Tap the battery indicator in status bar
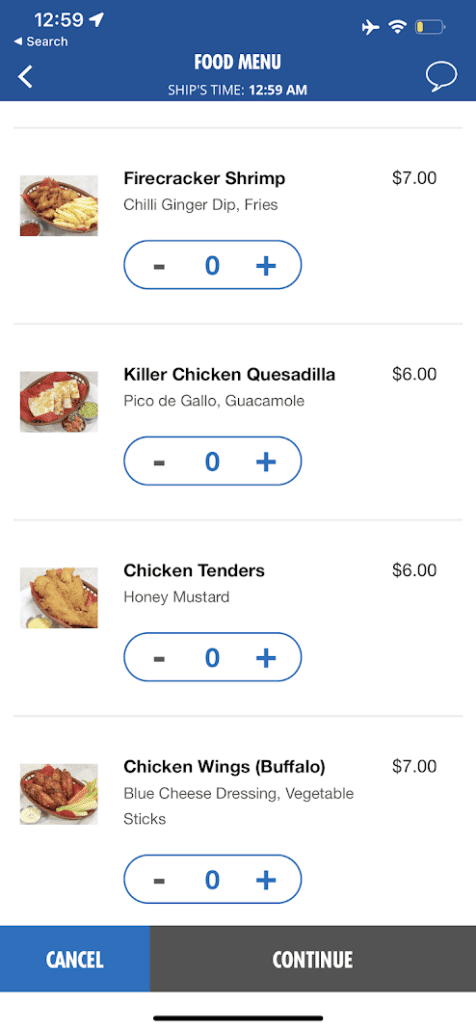The width and height of the screenshot is (476, 1030). pos(430,28)
